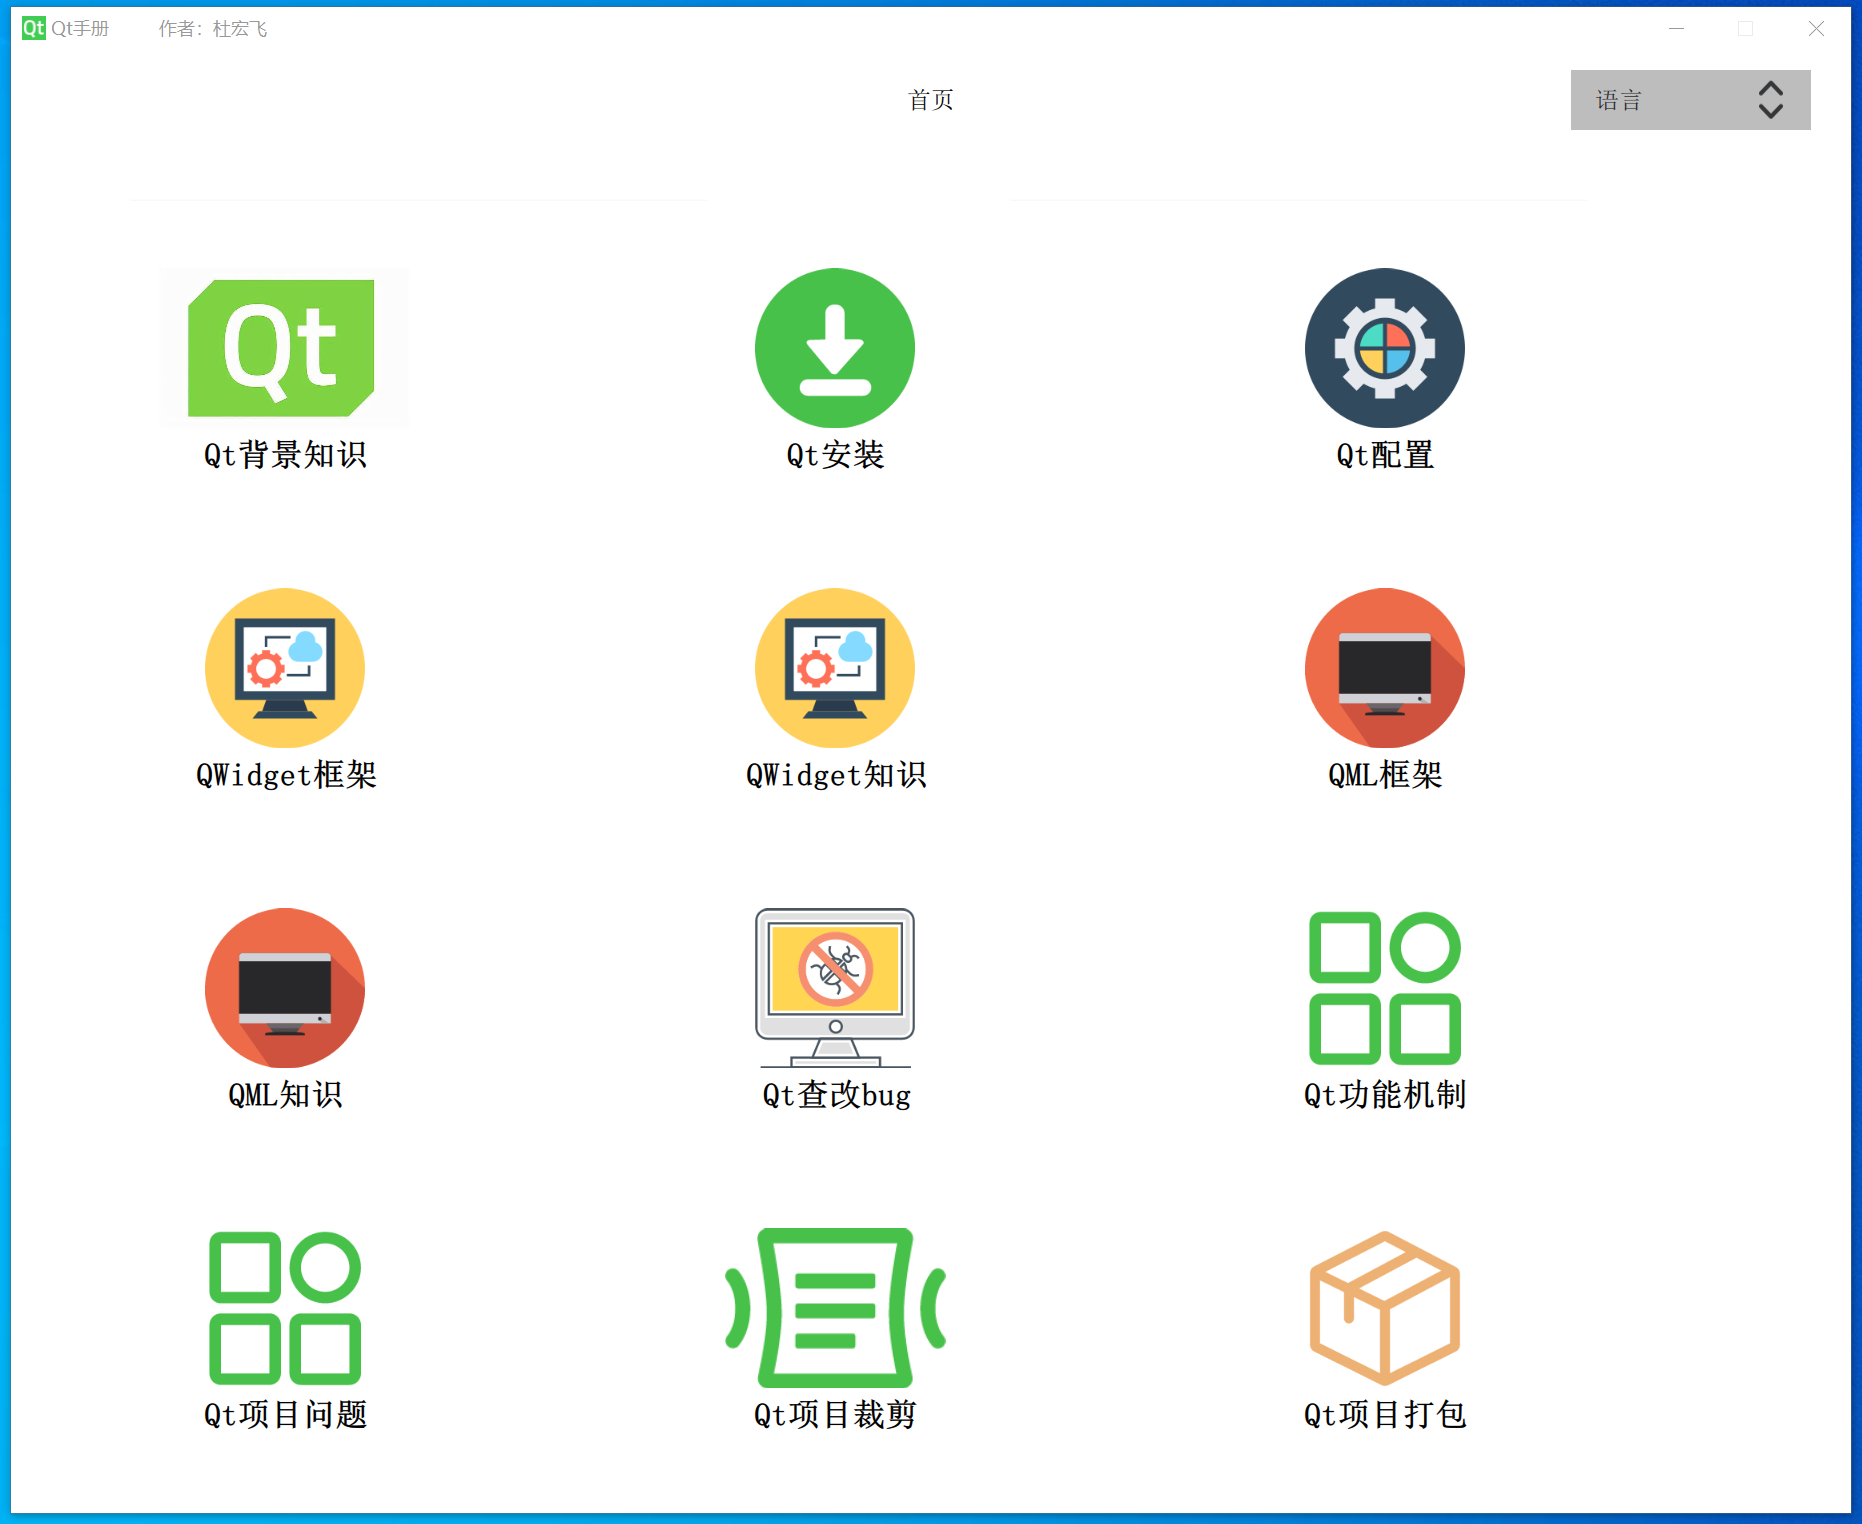This screenshot has width=1862, height=1524.
Task: Click the Qt背景知识 label
Action: coord(285,455)
